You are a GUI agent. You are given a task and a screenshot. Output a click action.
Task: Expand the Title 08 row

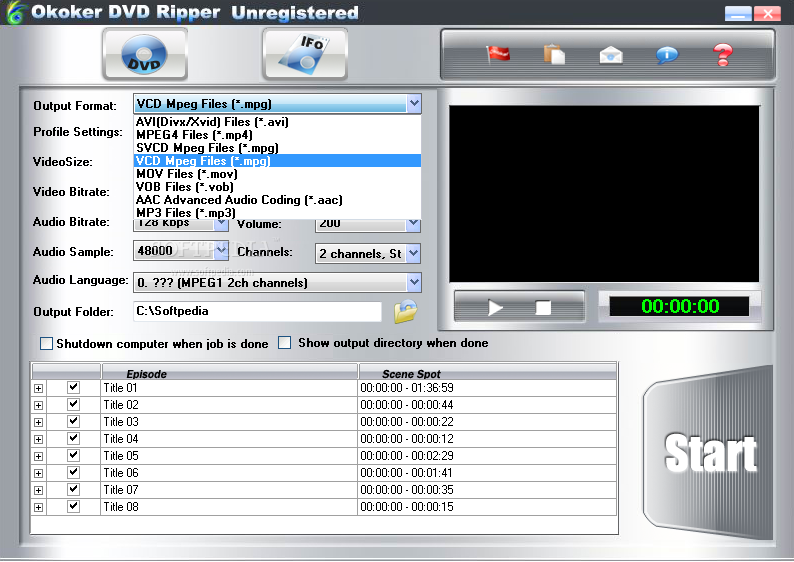[x=38, y=507]
